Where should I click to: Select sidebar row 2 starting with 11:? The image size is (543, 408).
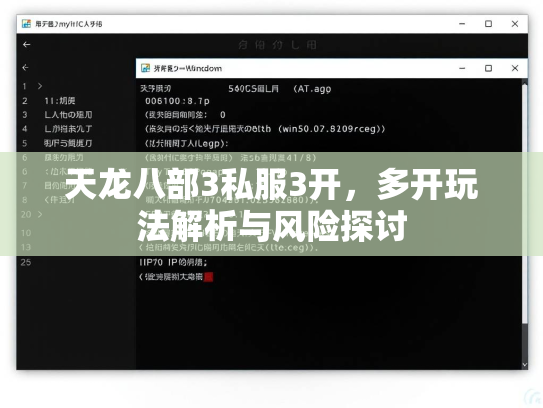(60, 101)
